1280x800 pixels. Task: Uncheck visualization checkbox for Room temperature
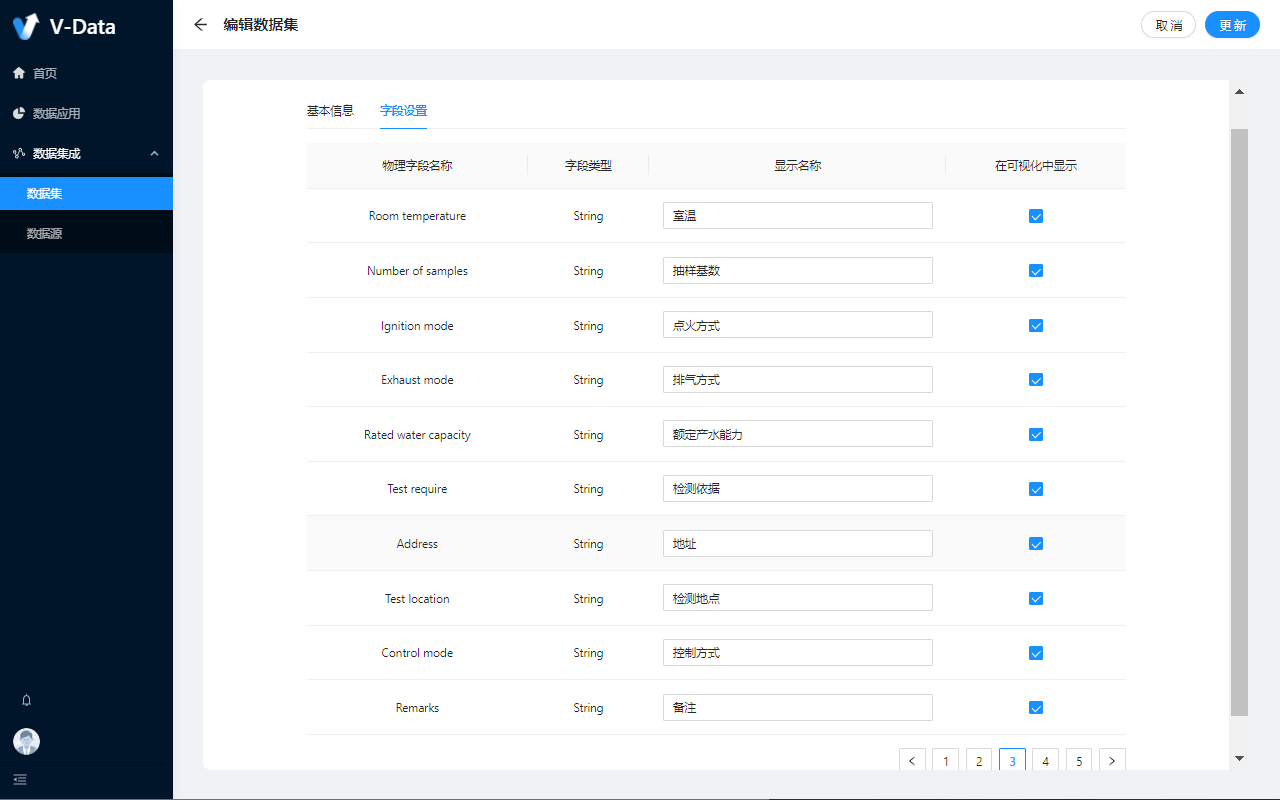[1036, 216]
